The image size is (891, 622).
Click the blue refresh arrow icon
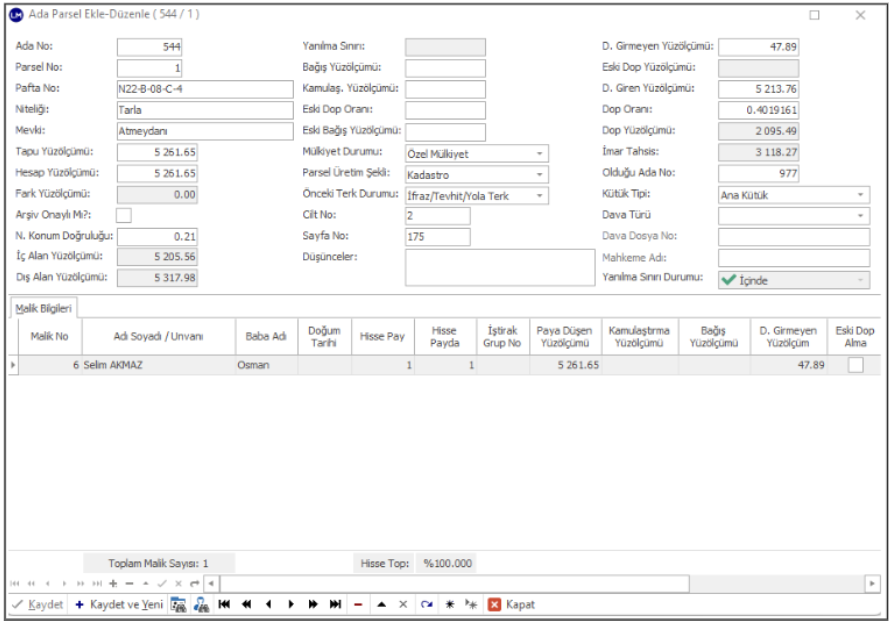coord(424,605)
